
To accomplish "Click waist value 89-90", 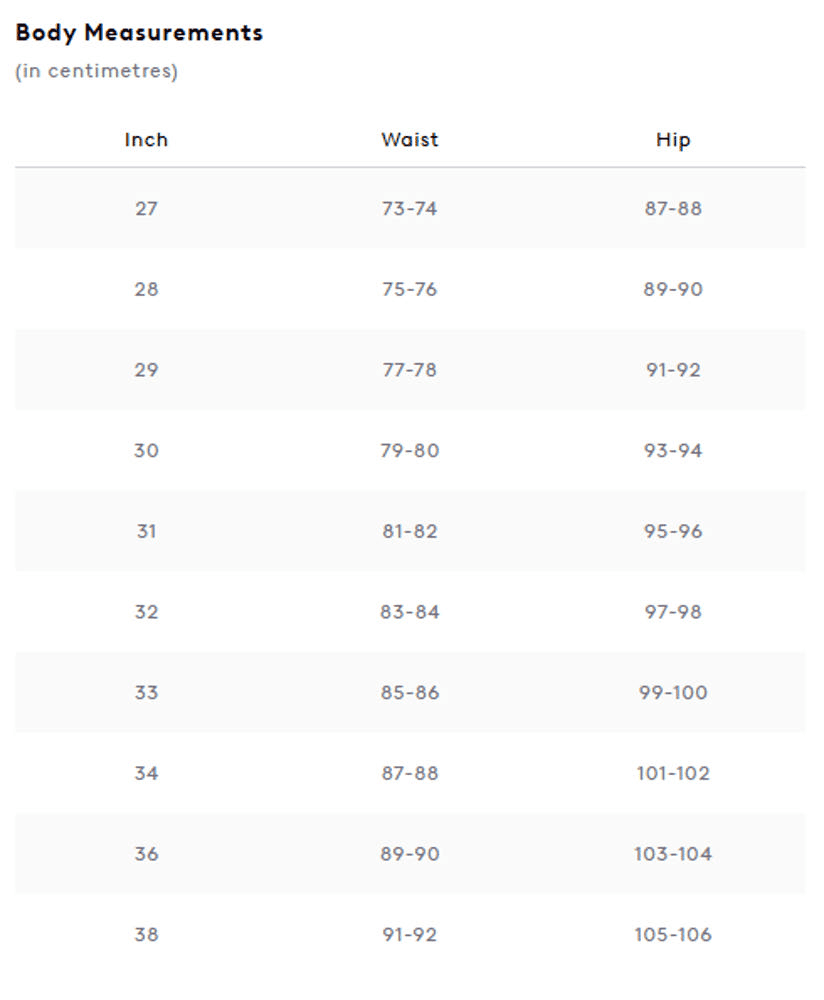I will pyautogui.click(x=409, y=854).
